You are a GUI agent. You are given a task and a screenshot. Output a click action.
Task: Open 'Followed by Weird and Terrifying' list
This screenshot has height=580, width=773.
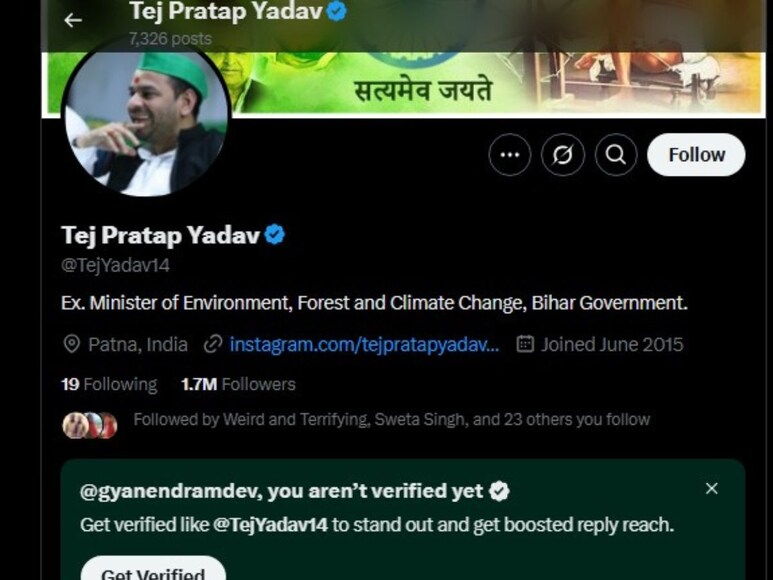click(x=391, y=419)
